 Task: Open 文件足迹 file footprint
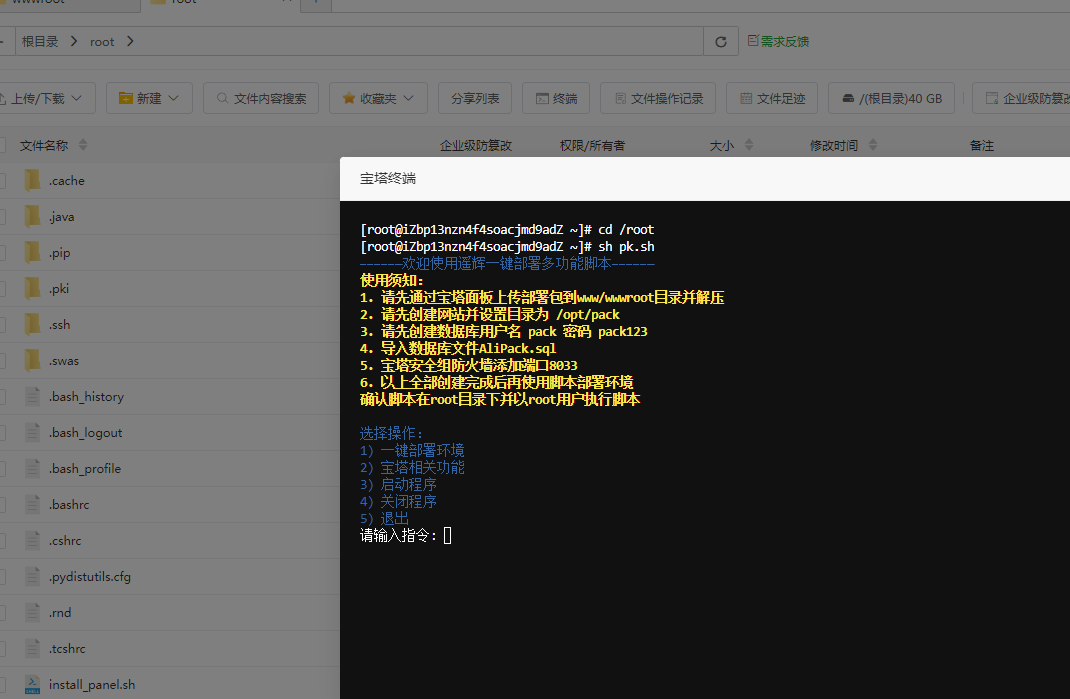pos(772,98)
